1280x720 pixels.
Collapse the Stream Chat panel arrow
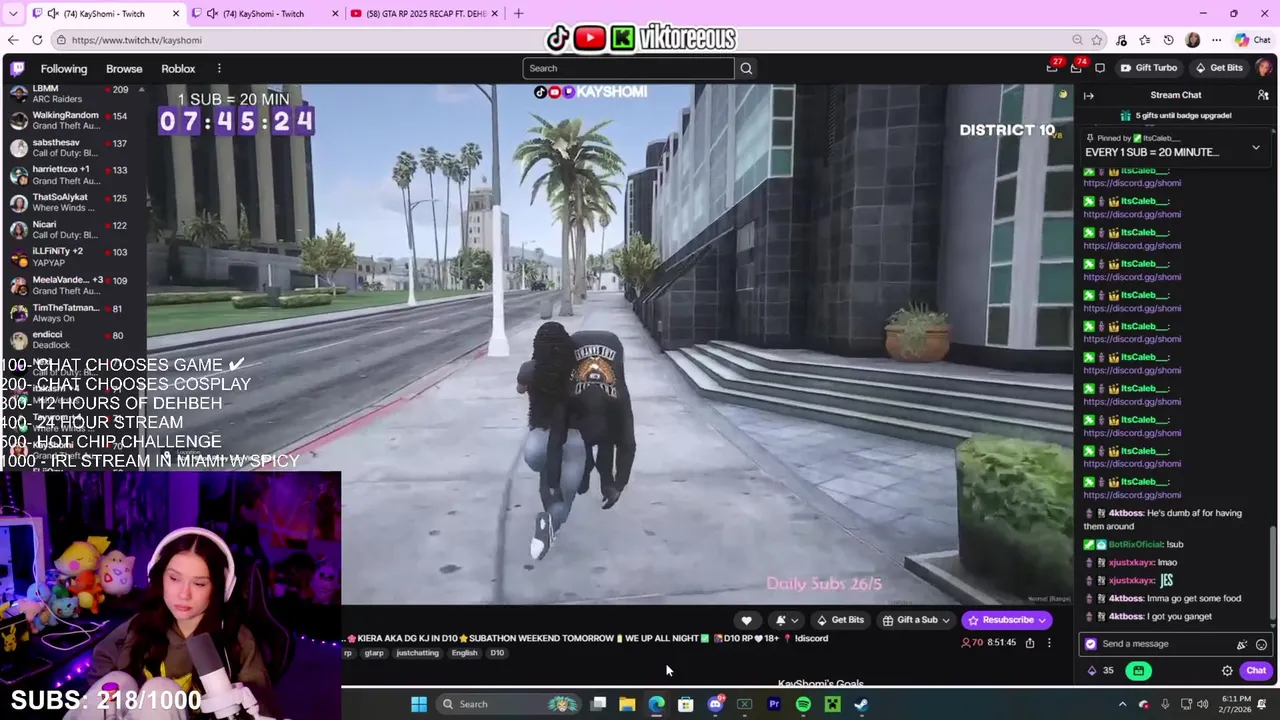coord(1089,95)
